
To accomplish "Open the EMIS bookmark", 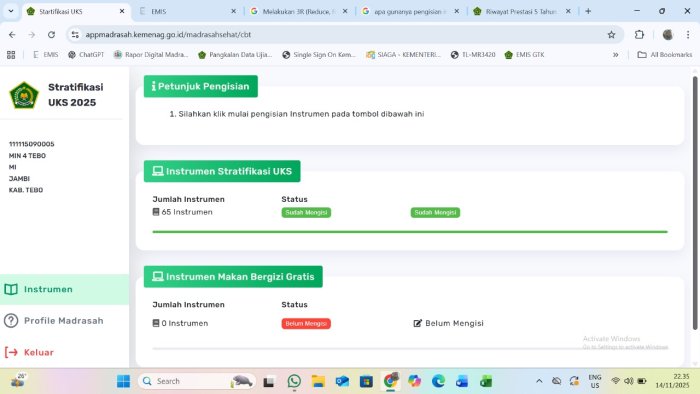I will [46, 55].
